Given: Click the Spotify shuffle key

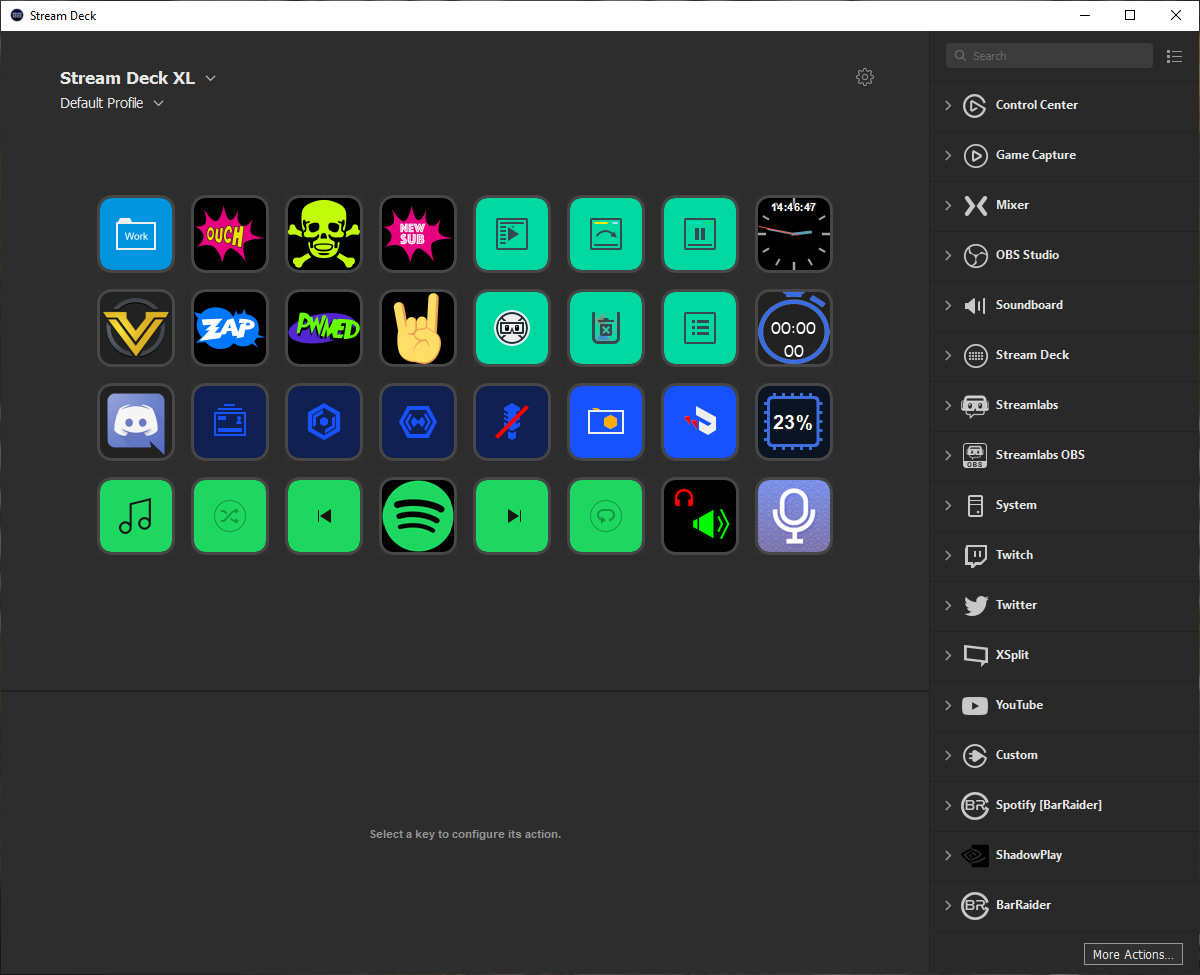Looking at the screenshot, I should pyautogui.click(x=230, y=516).
